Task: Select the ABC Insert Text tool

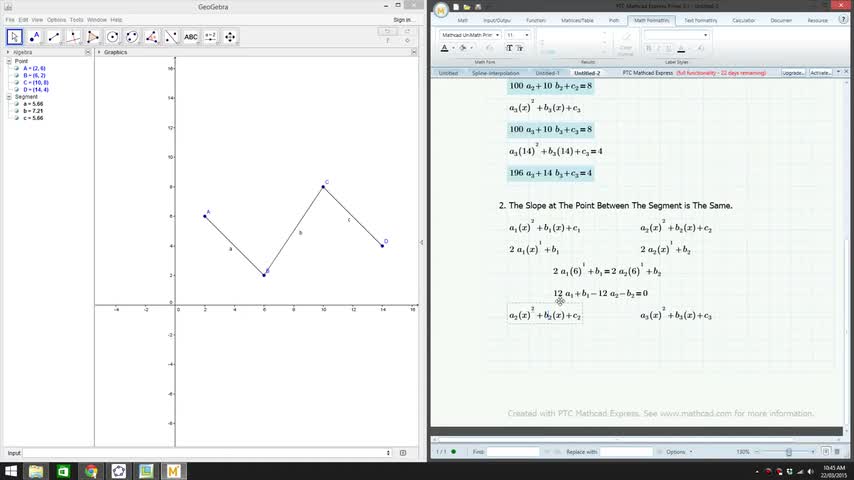Action: [191, 37]
